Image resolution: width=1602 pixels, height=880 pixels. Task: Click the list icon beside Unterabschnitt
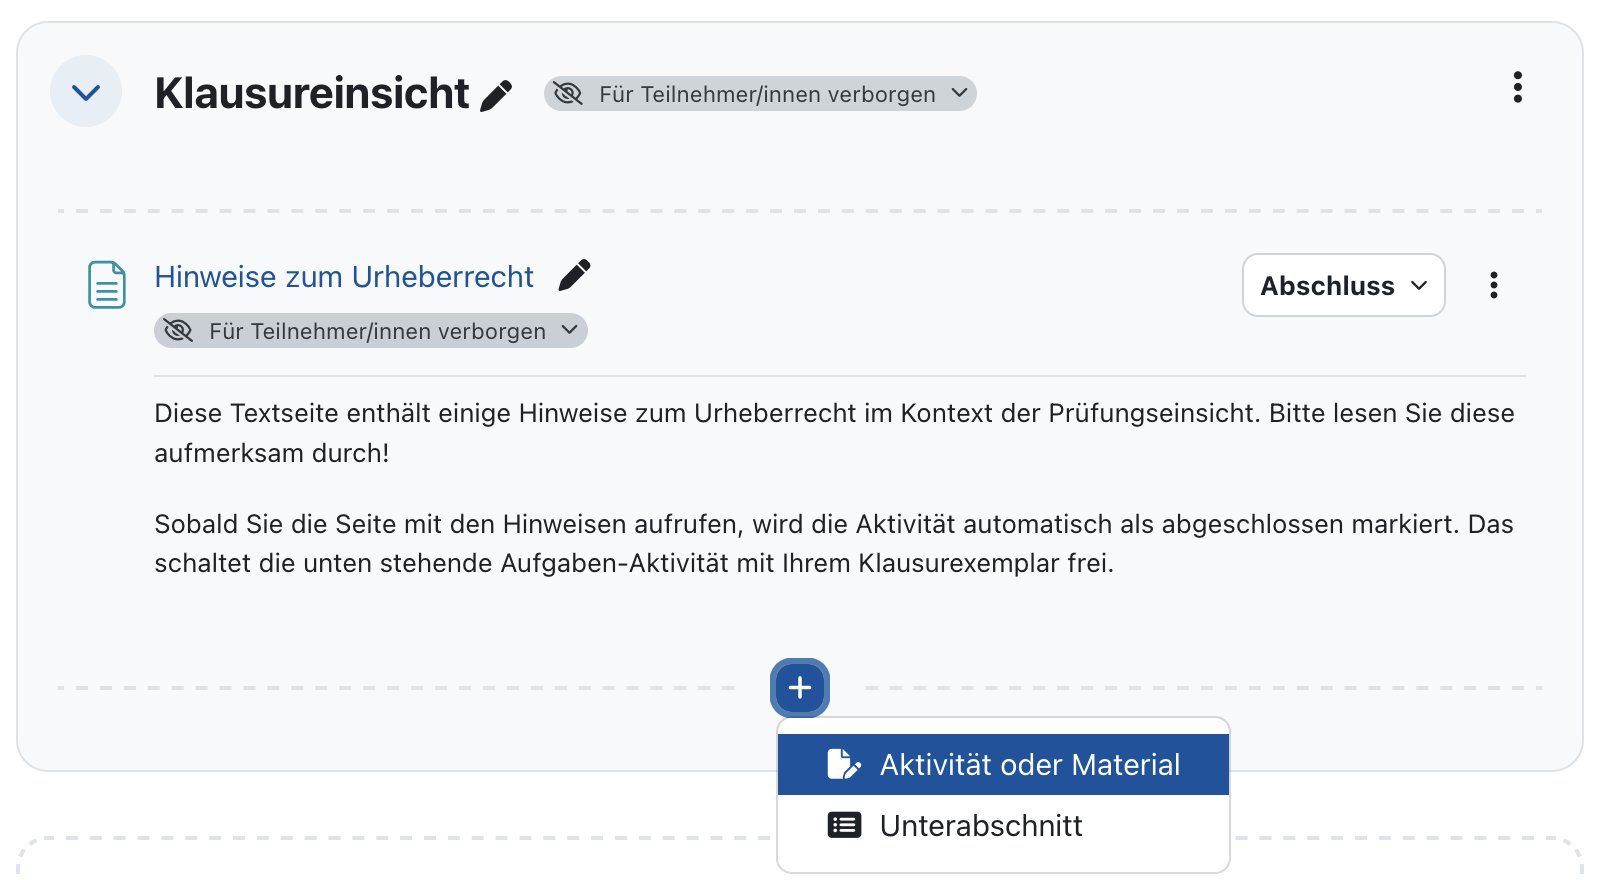[843, 824]
